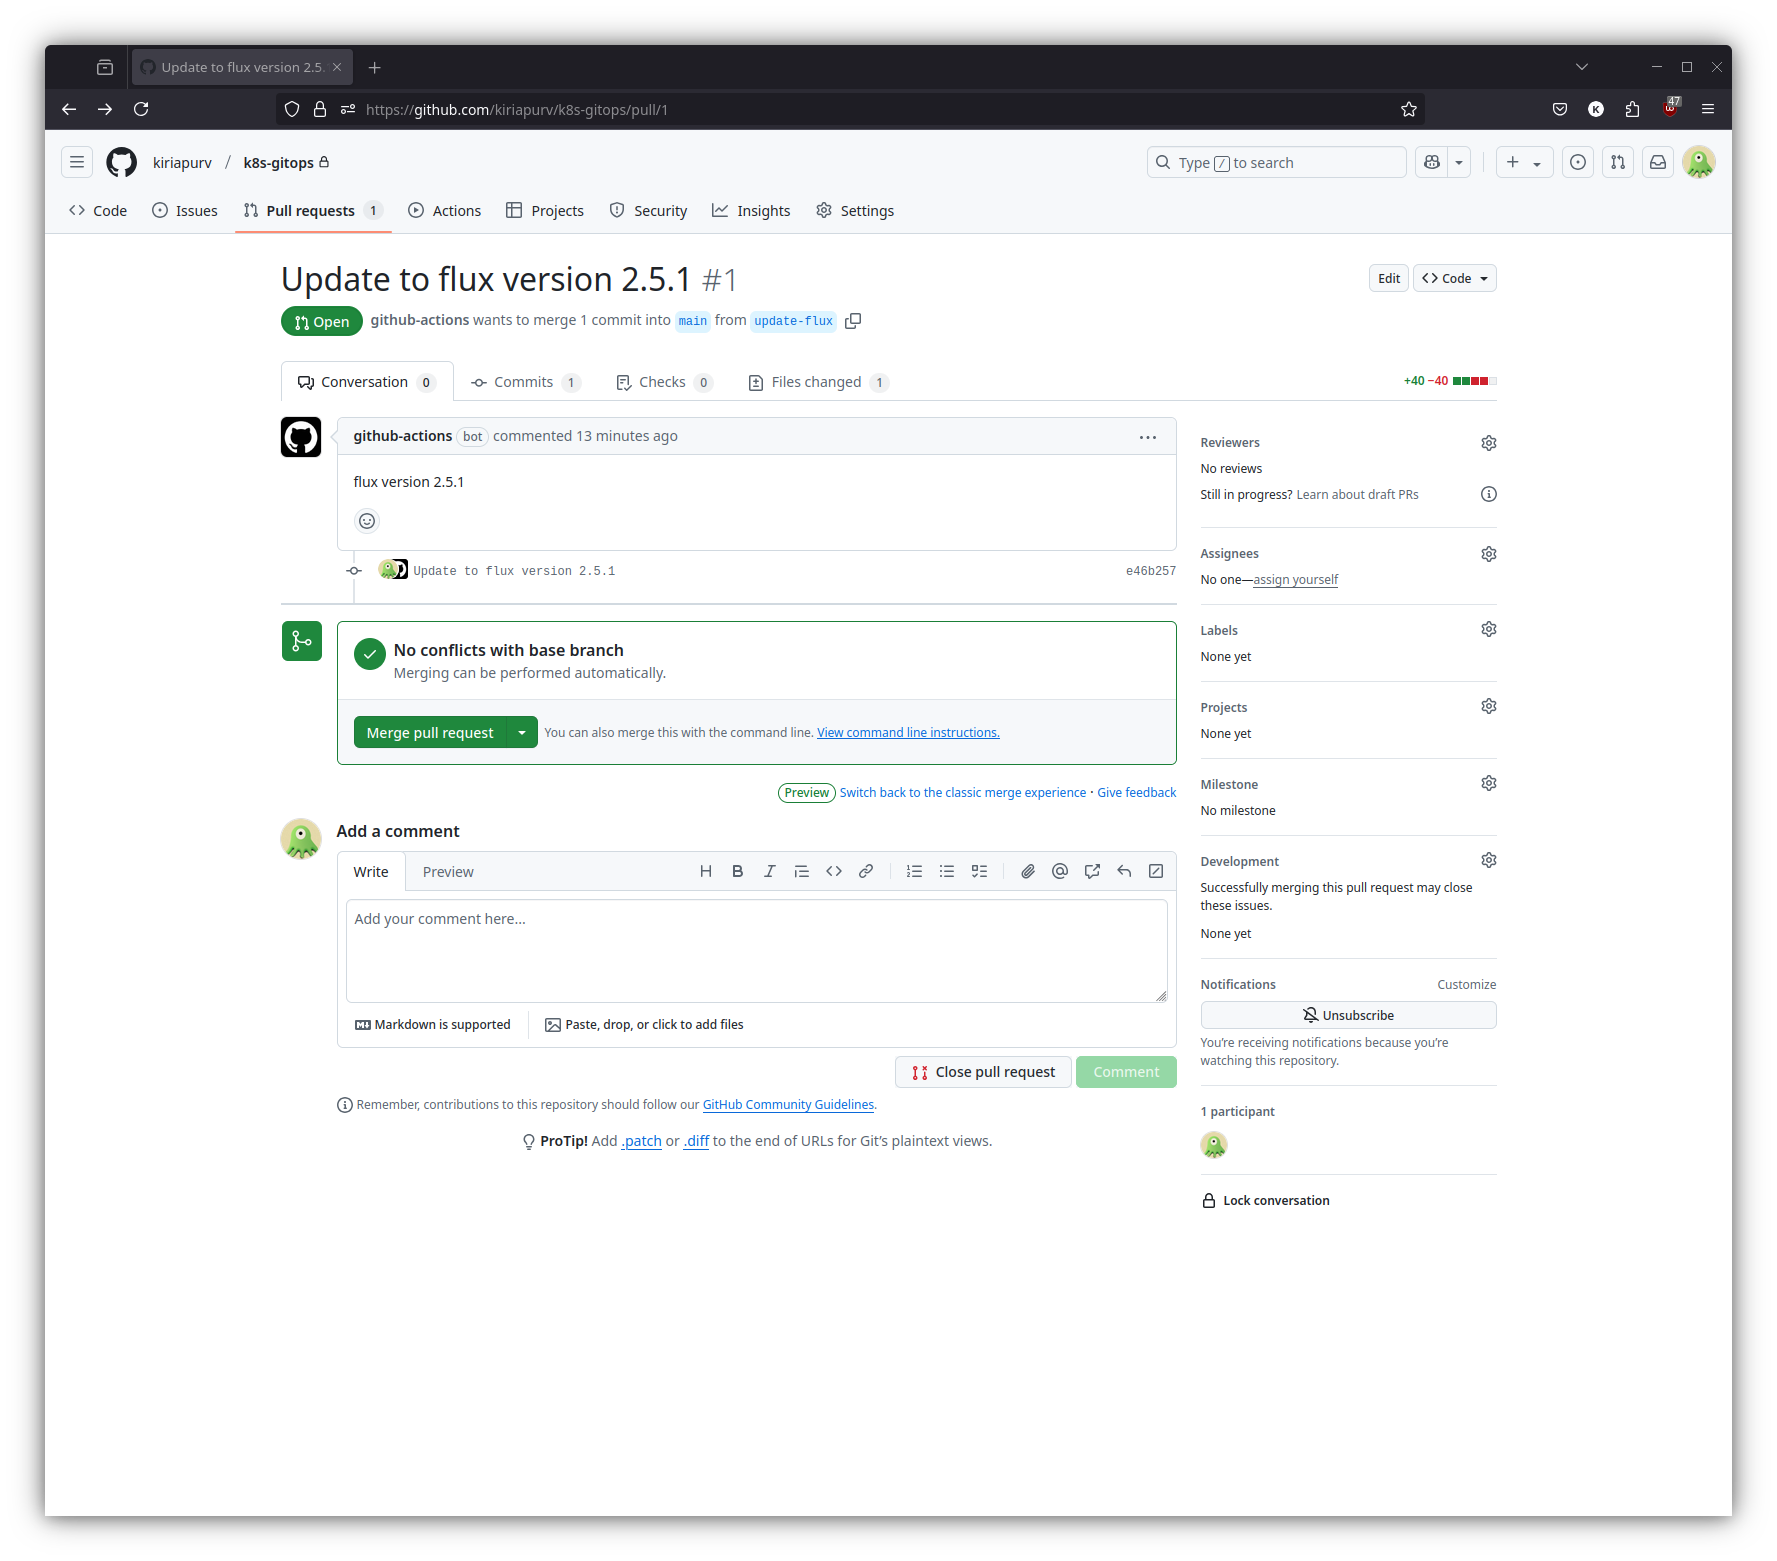
Task: Open the notifications inbox icon
Action: pyautogui.click(x=1657, y=162)
